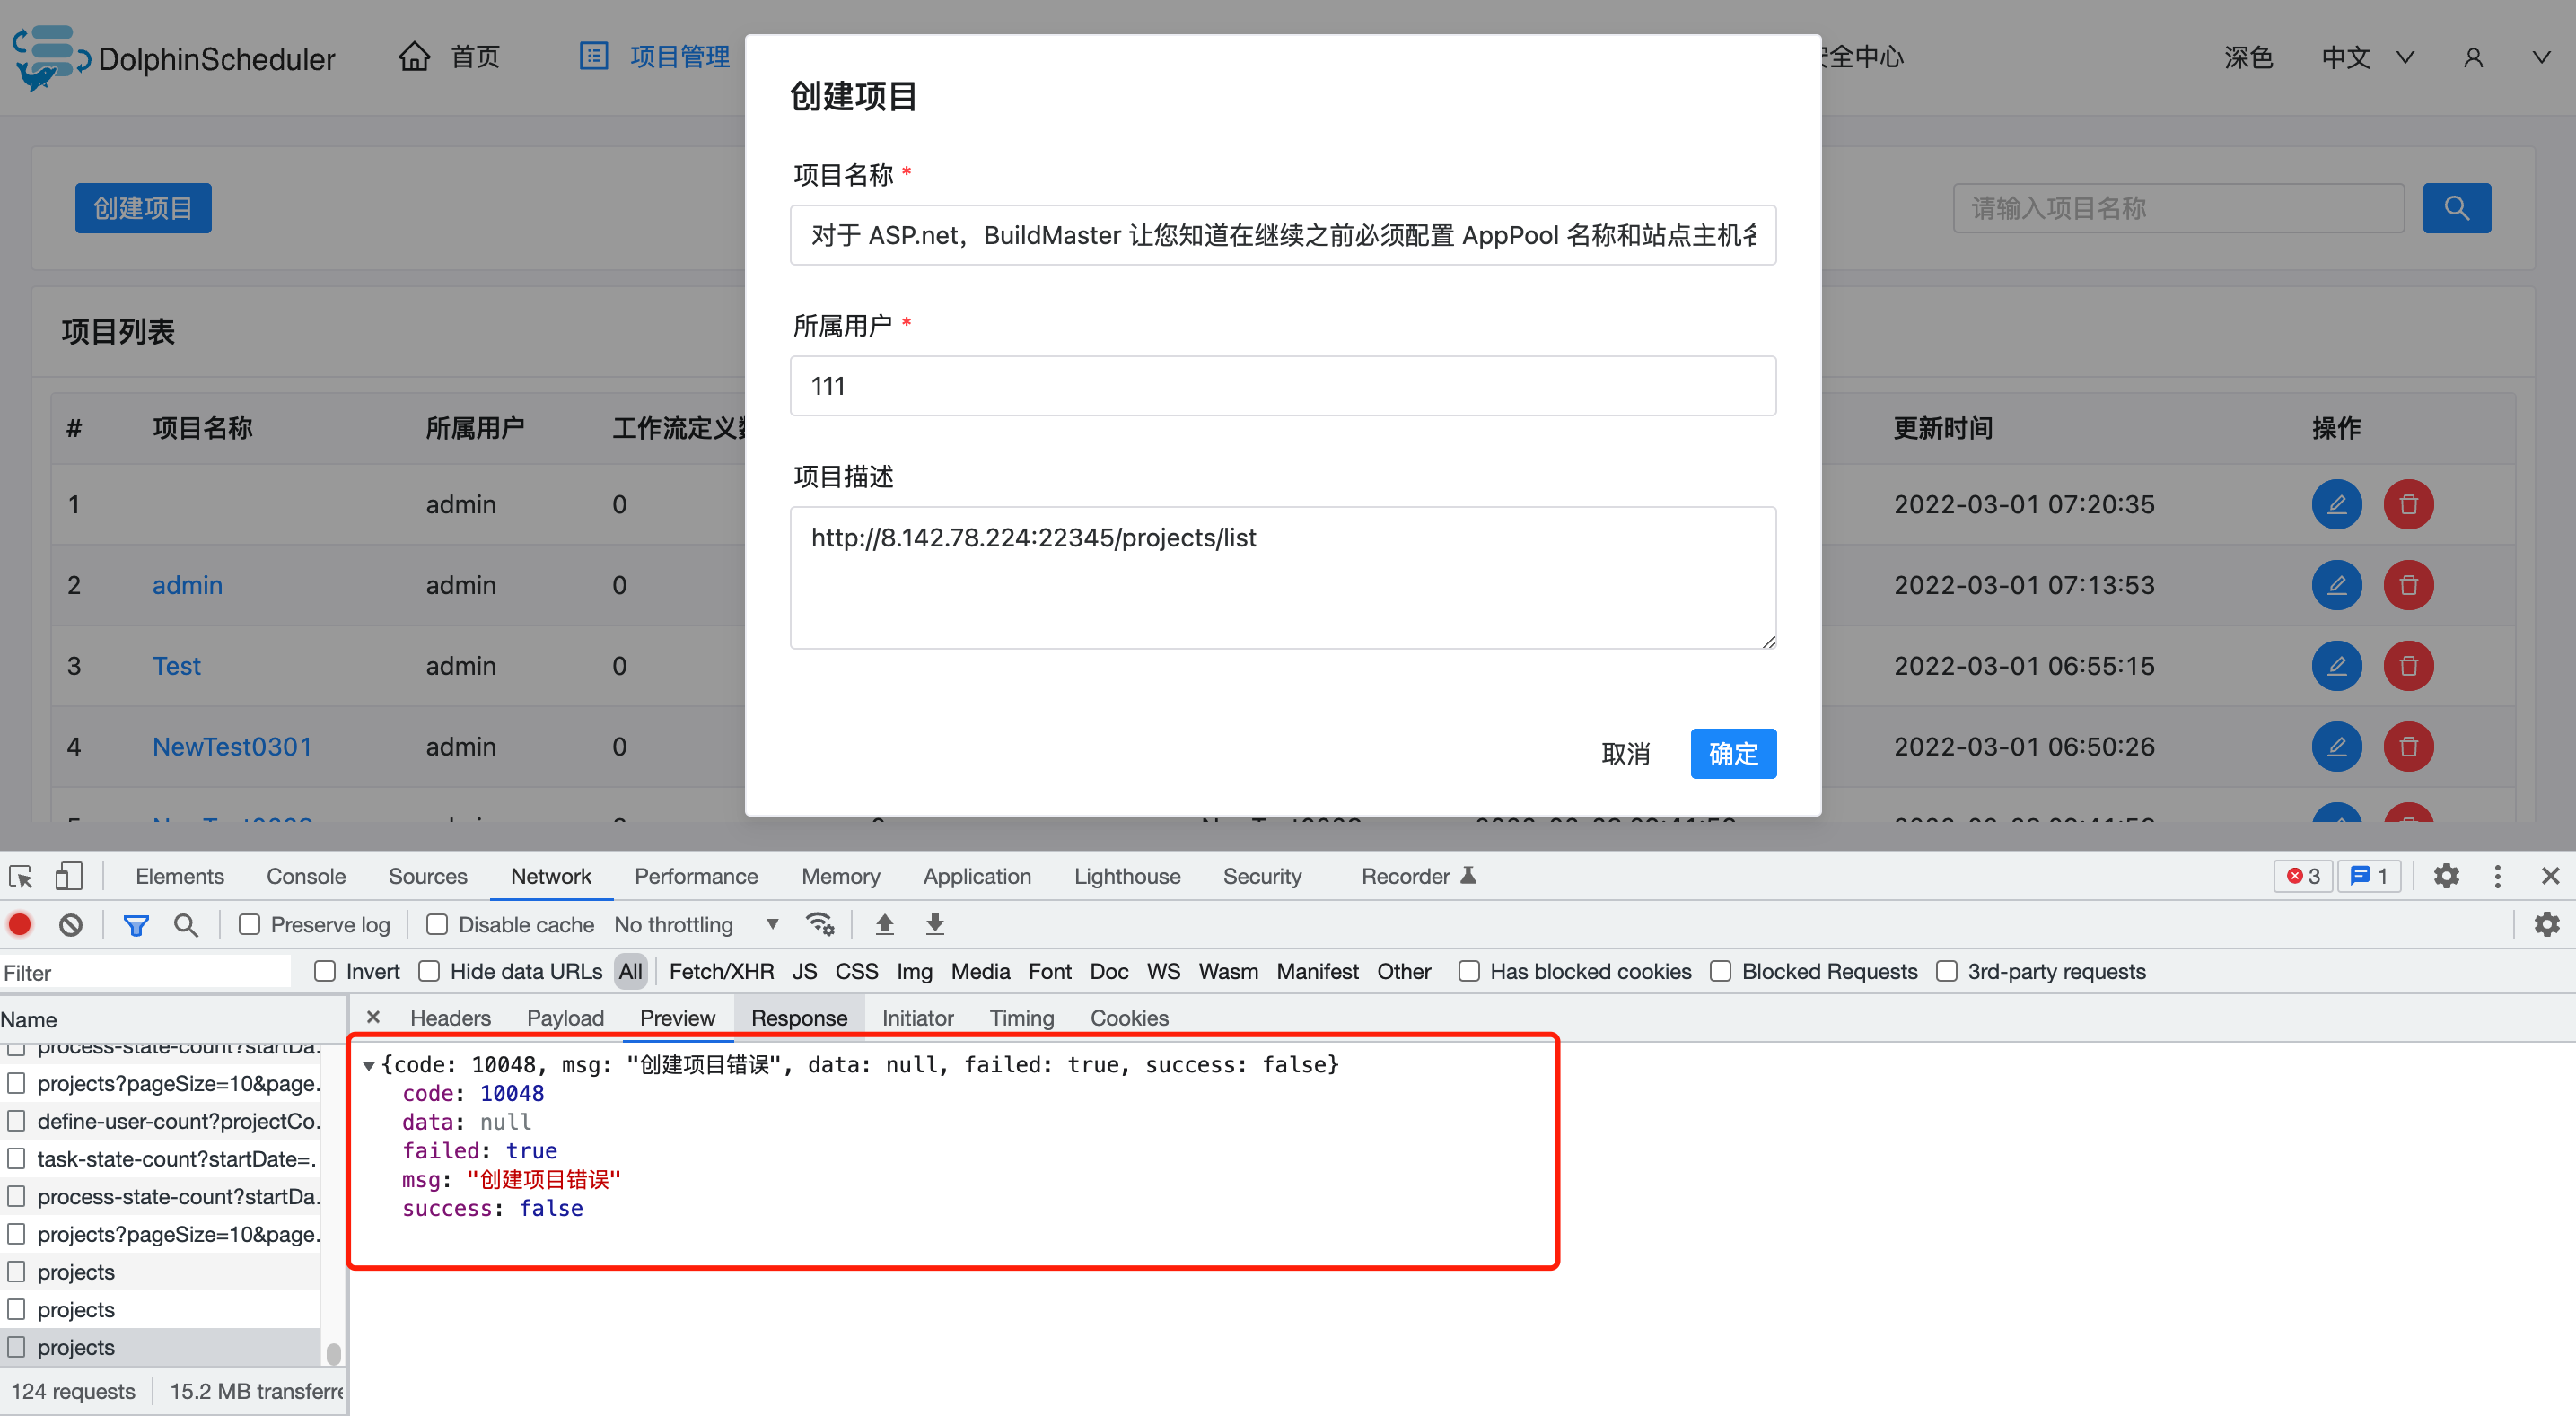Collapse the JSON response object

[x=369, y=1064]
